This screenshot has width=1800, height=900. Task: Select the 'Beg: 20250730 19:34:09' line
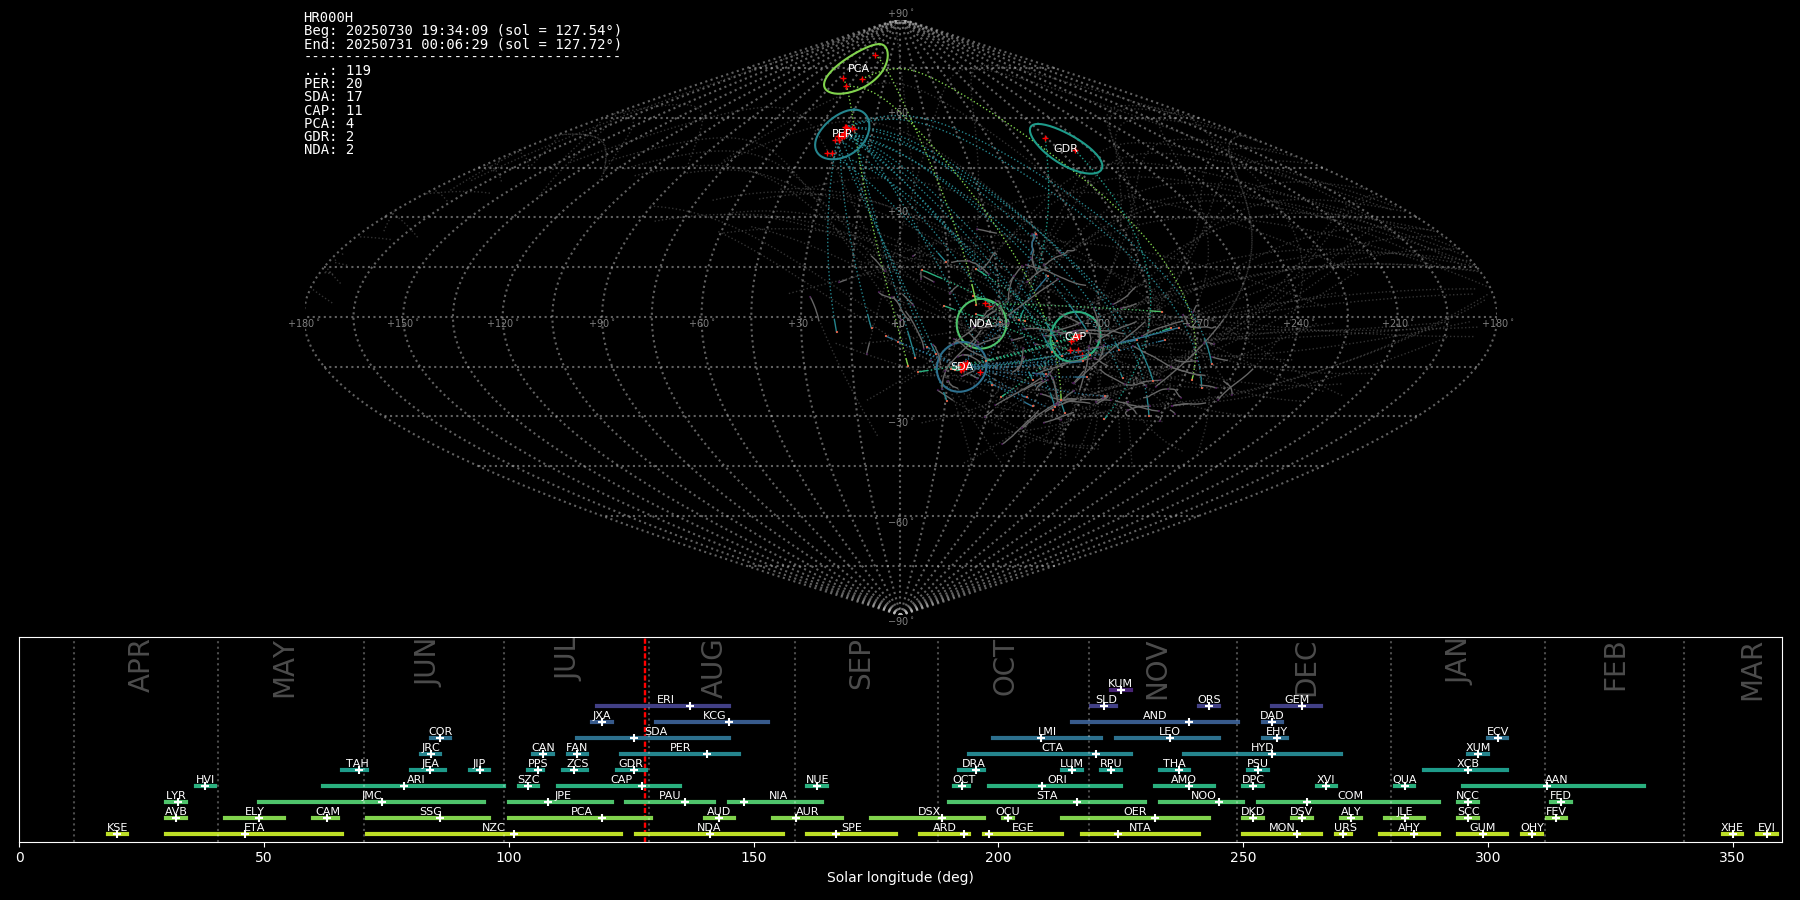tap(463, 31)
